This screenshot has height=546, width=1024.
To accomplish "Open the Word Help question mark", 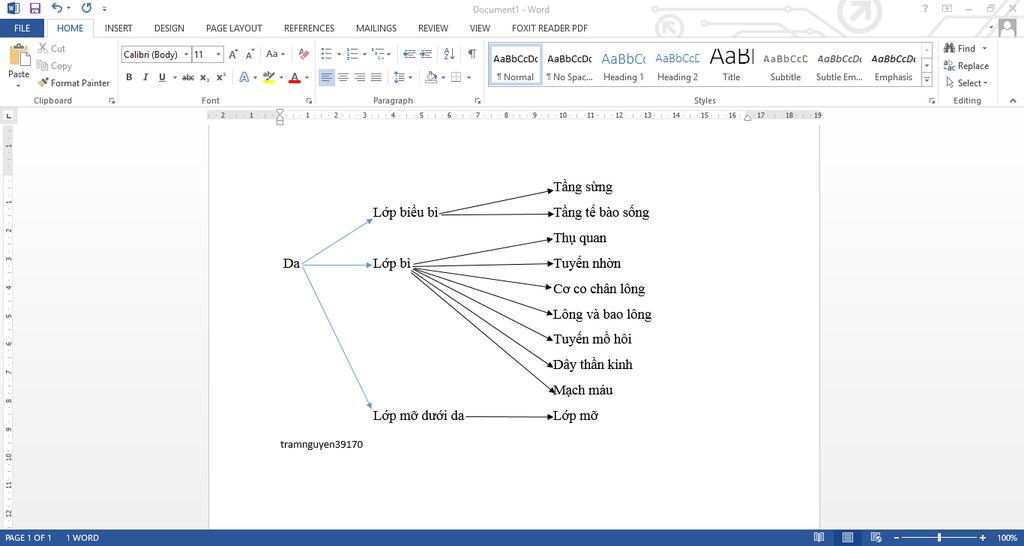I will coord(925,8).
